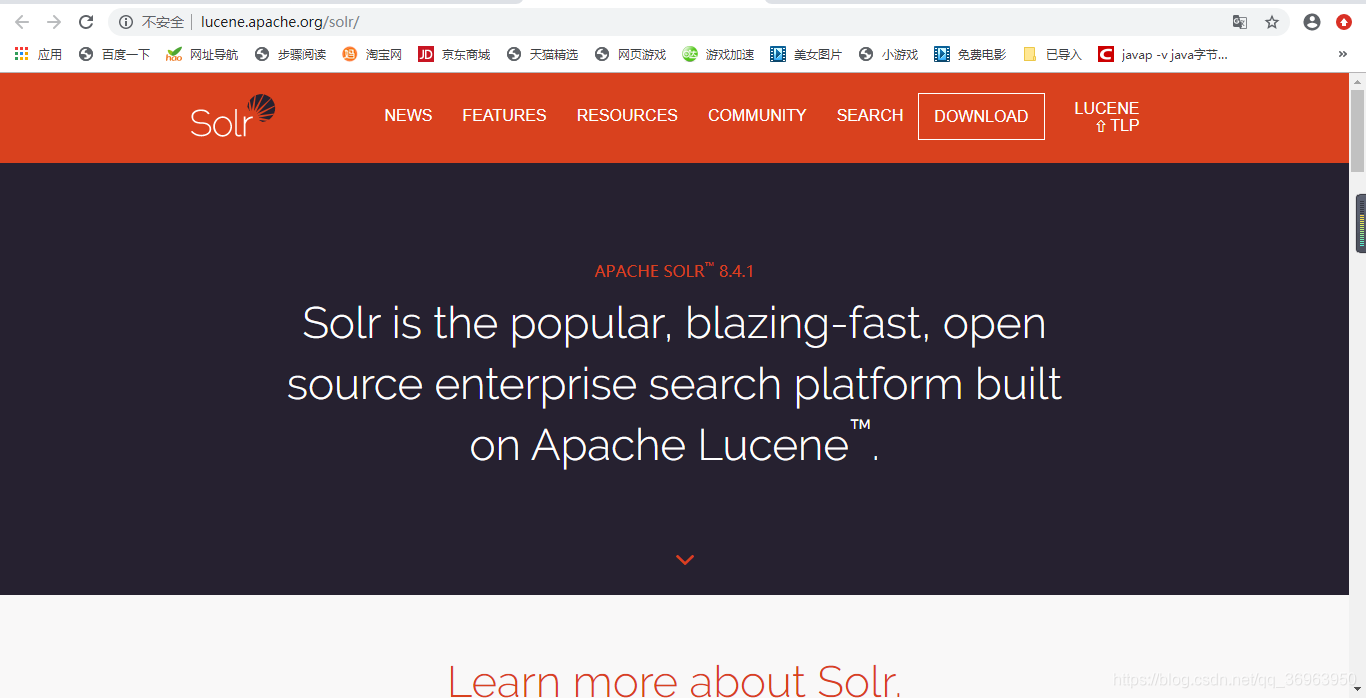
Task: Click the down chevron to reveal more content
Action: pos(684,560)
